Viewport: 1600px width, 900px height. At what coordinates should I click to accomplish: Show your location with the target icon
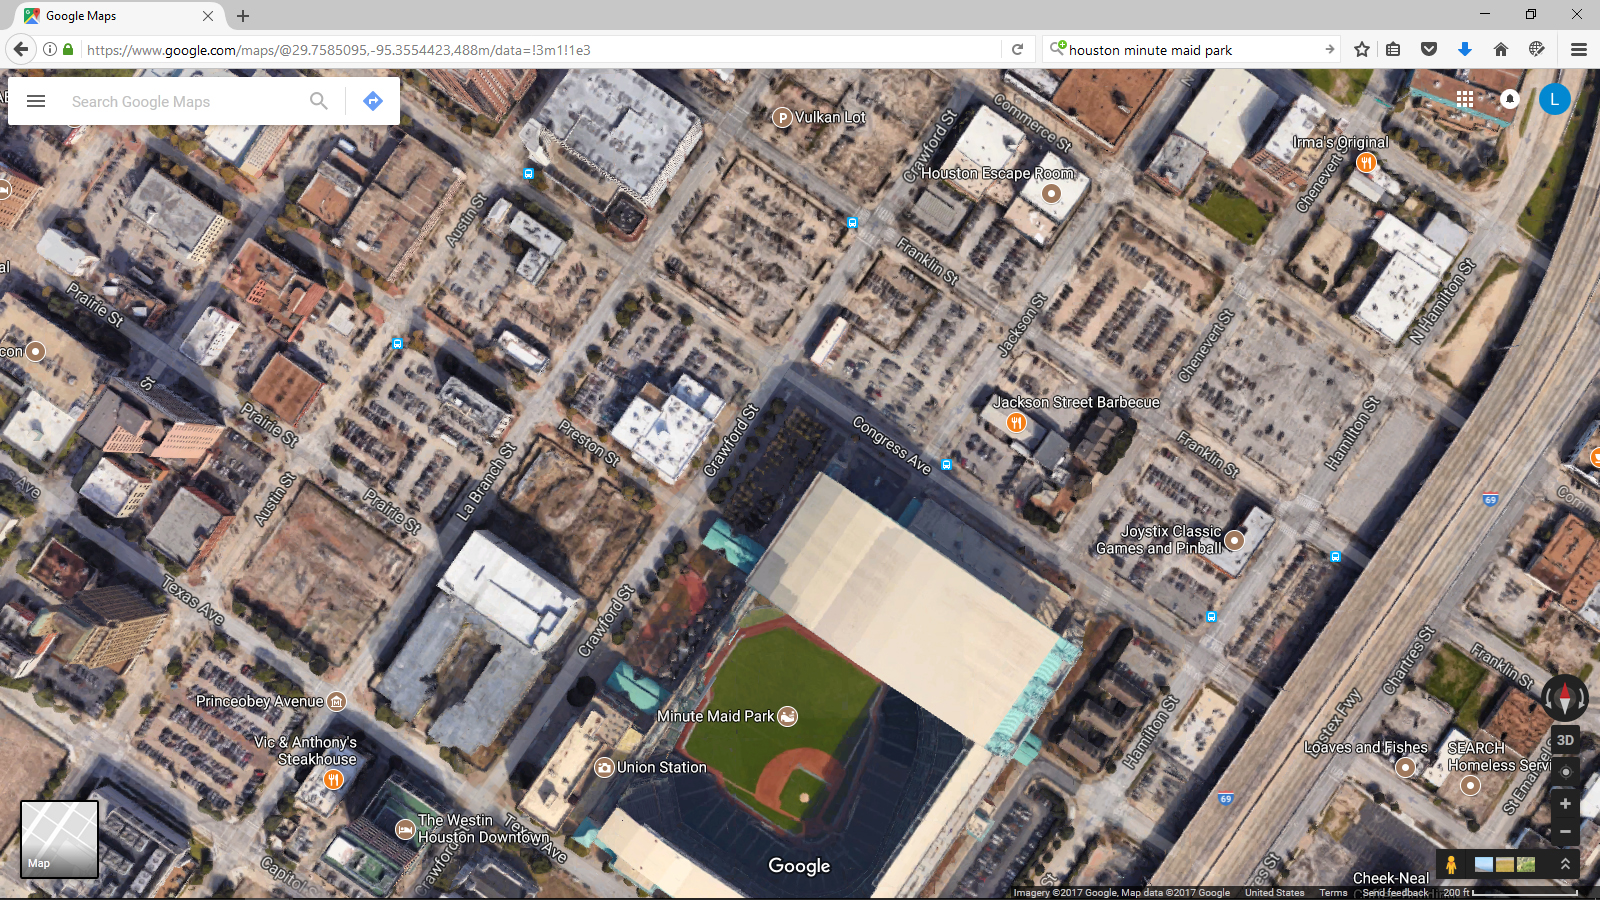pos(1566,772)
